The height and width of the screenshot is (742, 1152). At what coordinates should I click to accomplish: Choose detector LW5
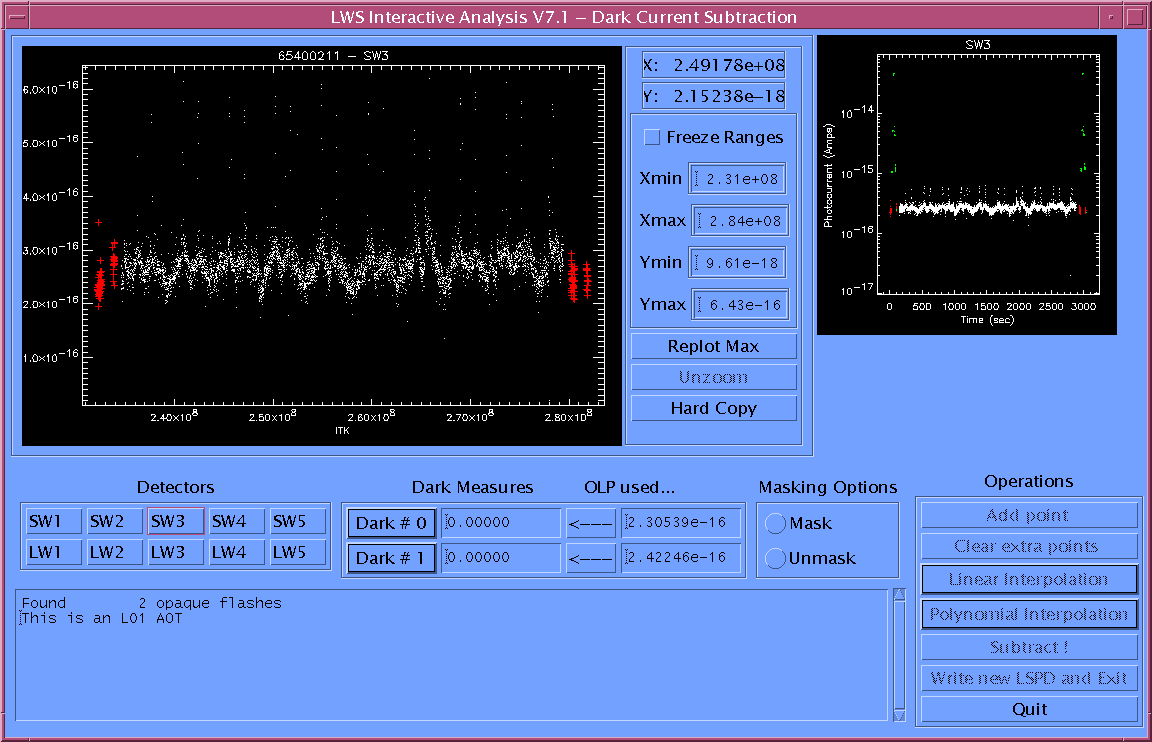[298, 552]
